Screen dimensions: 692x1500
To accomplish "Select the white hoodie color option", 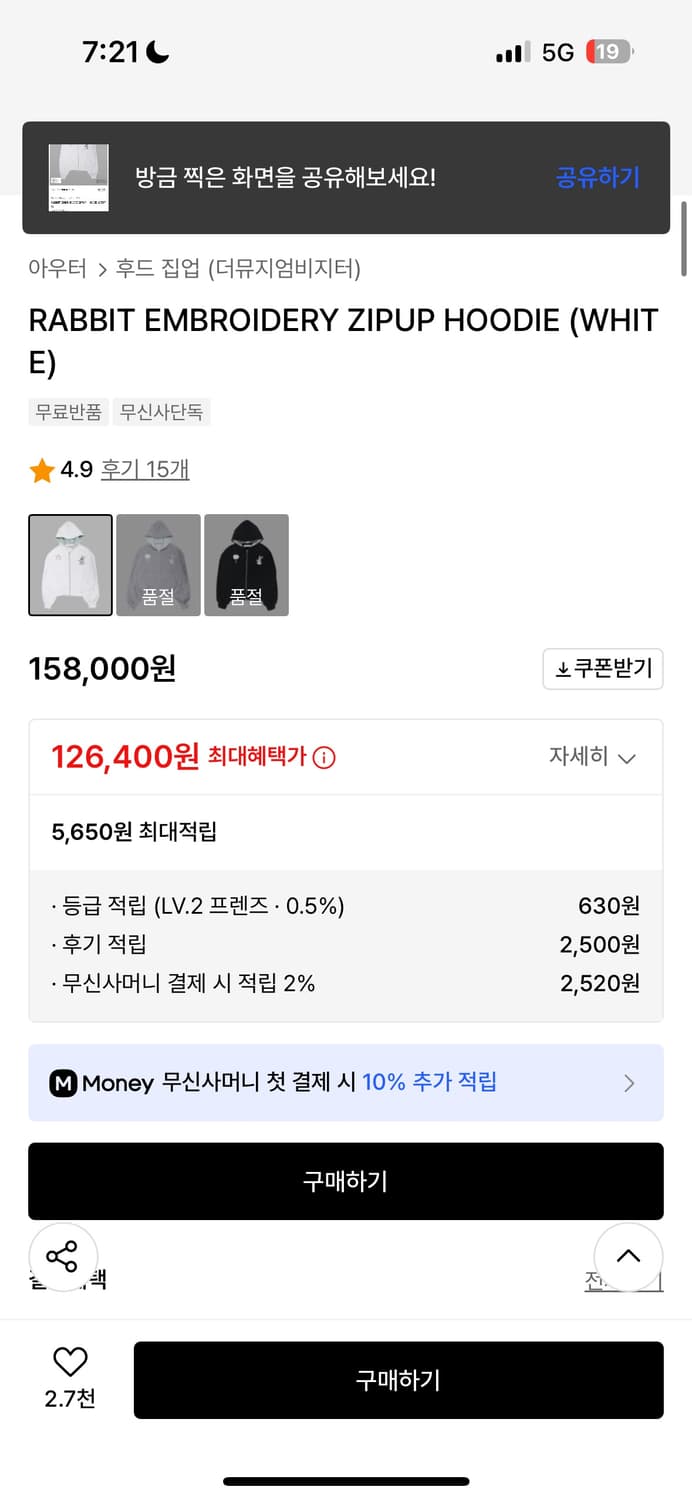I will click(70, 565).
